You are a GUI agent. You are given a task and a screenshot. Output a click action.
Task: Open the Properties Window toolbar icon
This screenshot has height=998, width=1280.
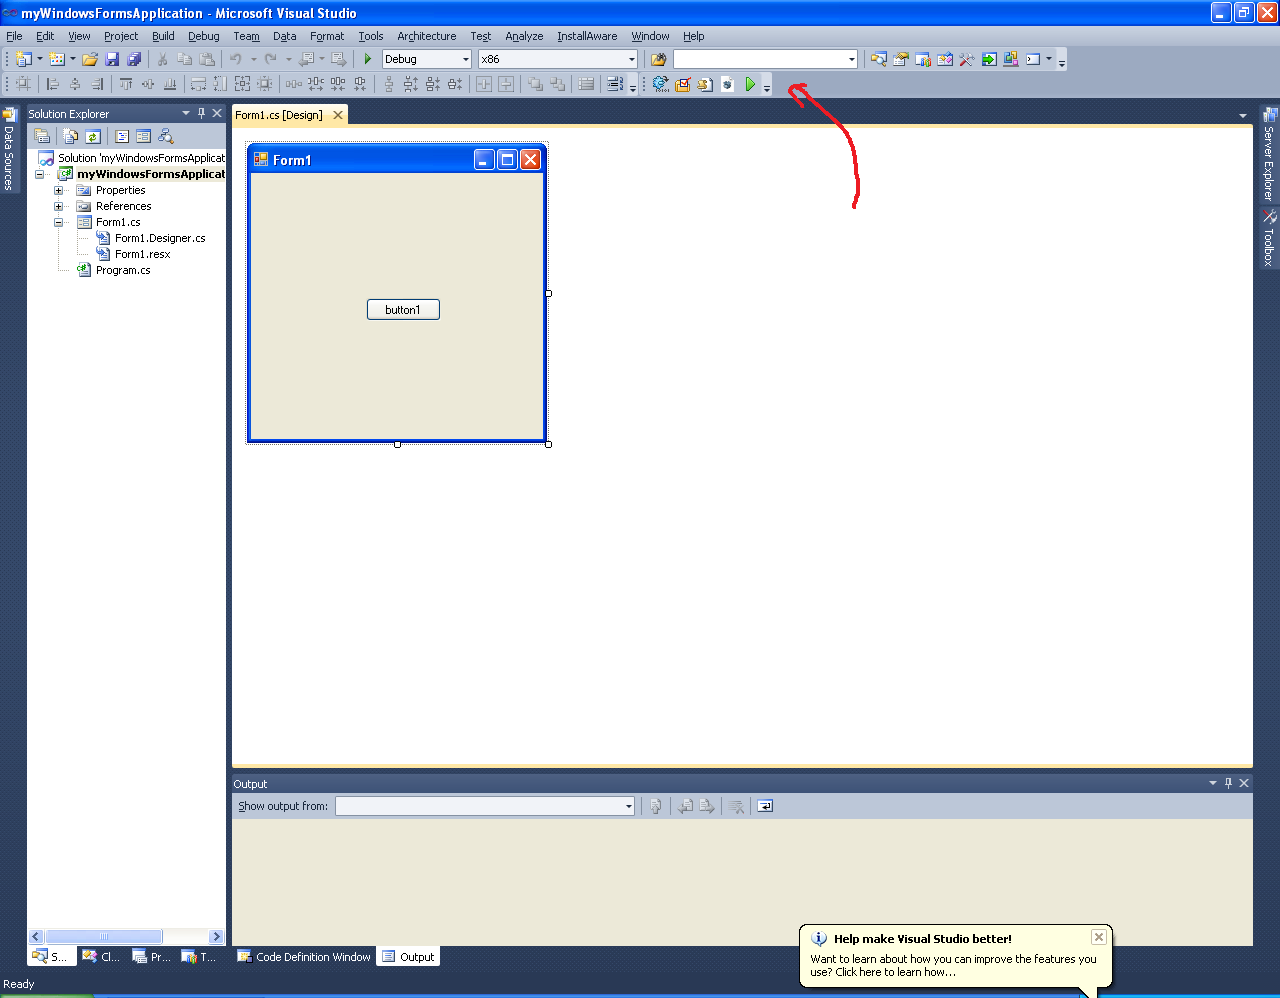tap(901, 59)
